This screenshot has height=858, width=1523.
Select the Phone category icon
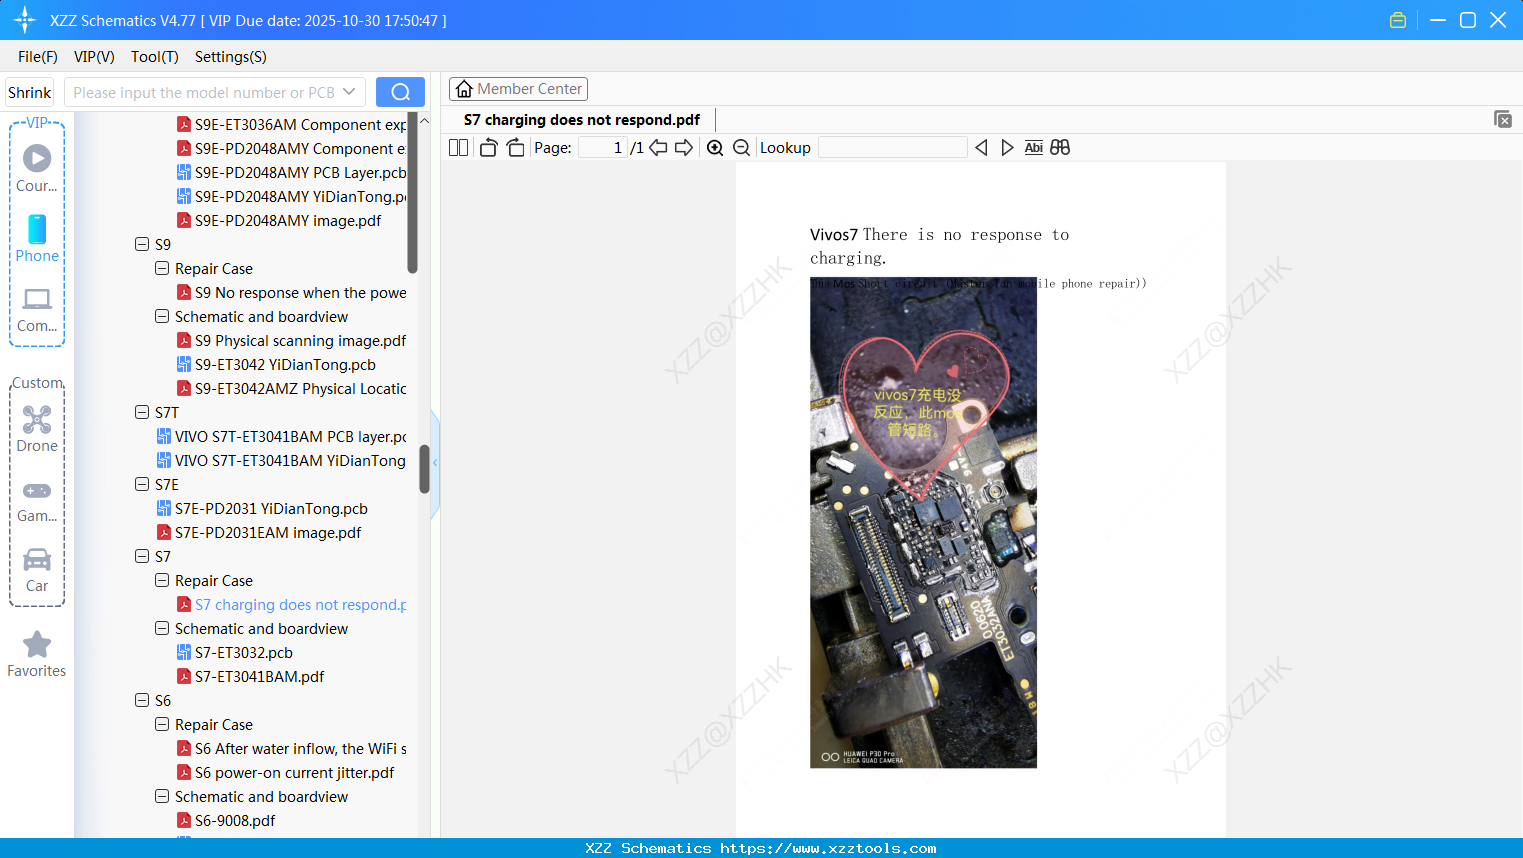37,238
